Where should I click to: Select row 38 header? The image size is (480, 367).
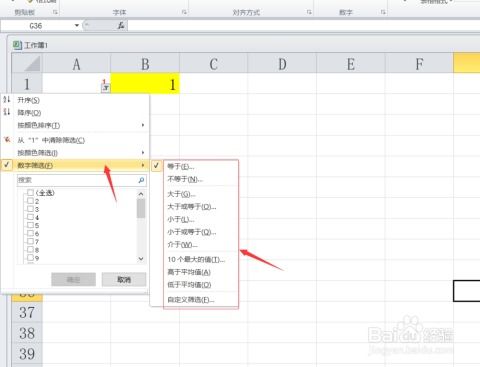point(27,333)
